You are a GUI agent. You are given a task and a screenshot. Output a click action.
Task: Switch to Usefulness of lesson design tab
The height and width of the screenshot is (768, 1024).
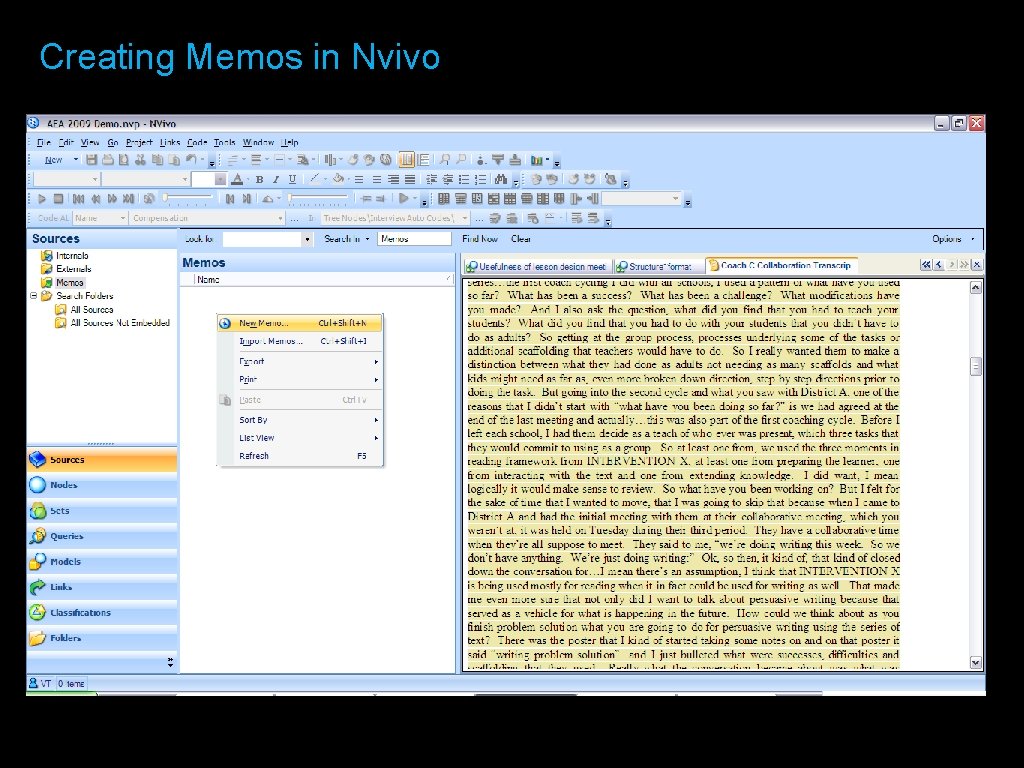click(x=537, y=266)
